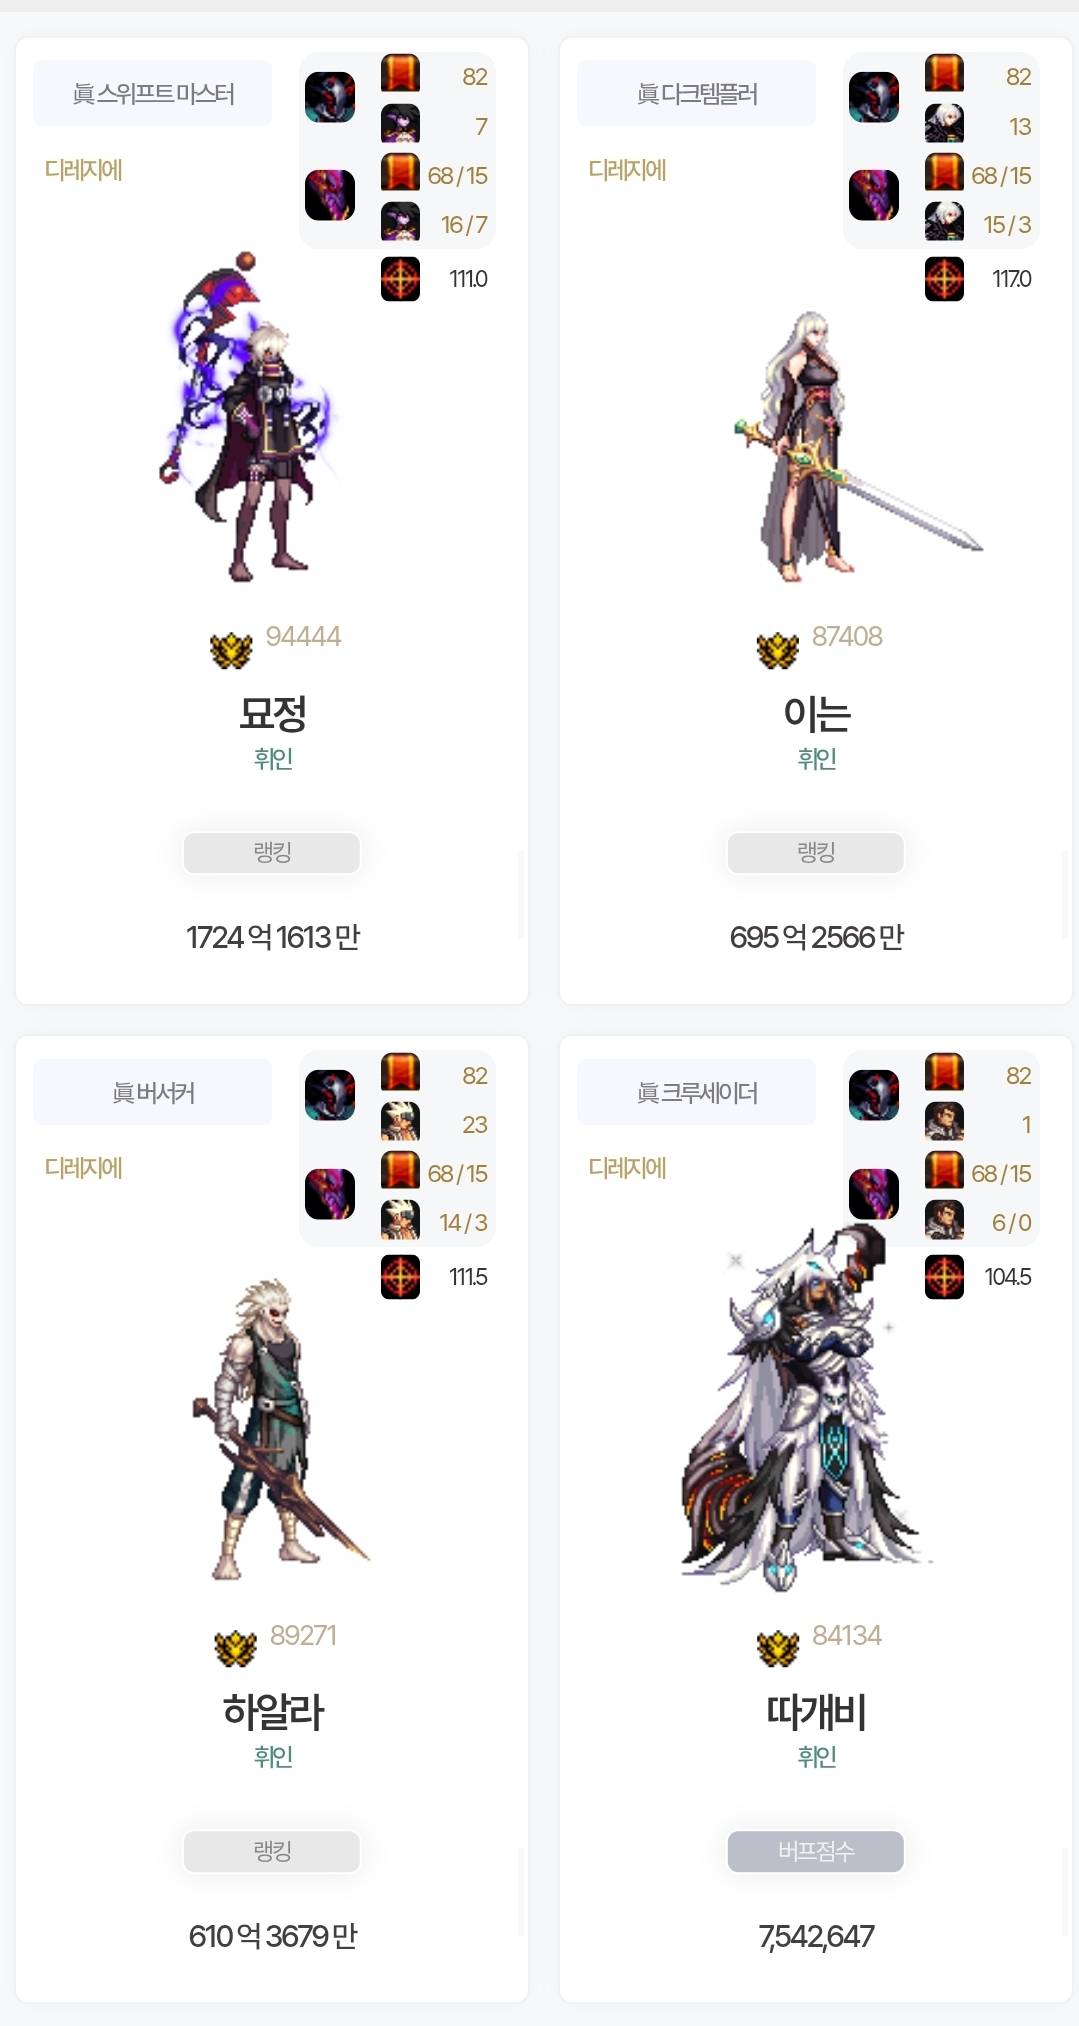Click the top helmeted raid icon in 하알라 card

click(330, 1095)
